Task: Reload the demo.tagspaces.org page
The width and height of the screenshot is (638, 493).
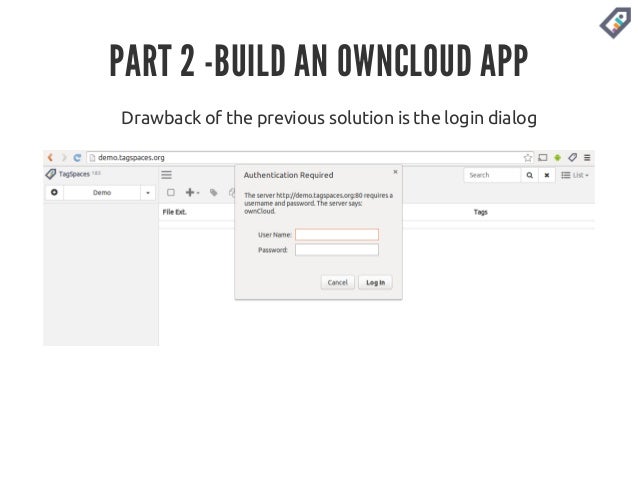Action: pyautogui.click(x=77, y=157)
